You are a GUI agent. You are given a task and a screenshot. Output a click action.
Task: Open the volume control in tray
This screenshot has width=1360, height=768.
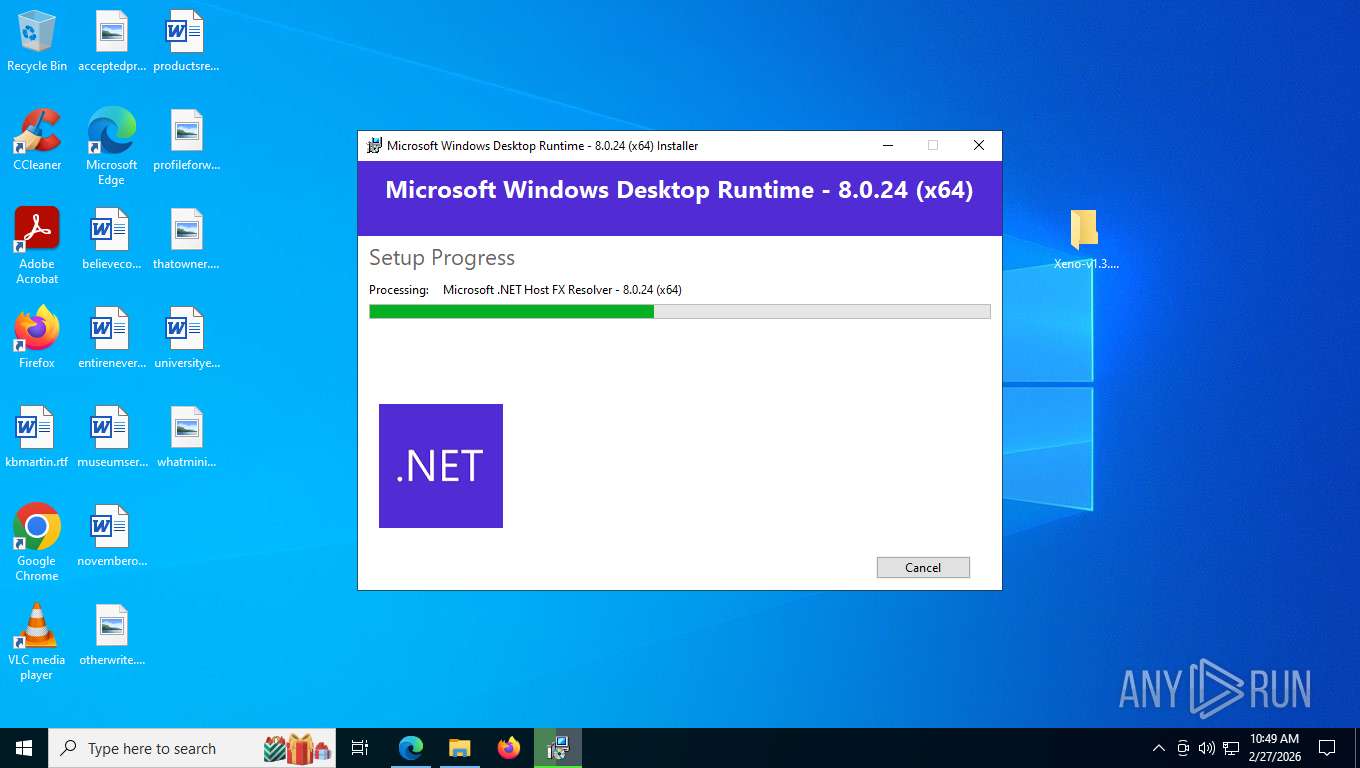1206,748
